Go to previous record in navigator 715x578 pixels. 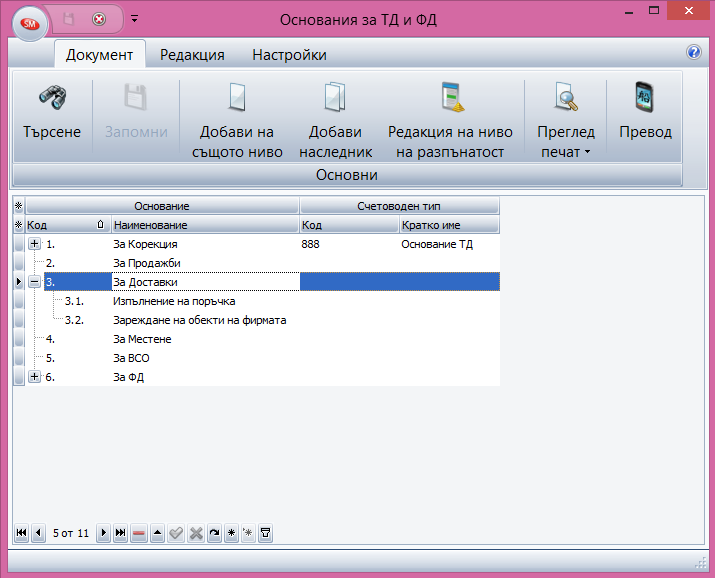tap(38, 533)
